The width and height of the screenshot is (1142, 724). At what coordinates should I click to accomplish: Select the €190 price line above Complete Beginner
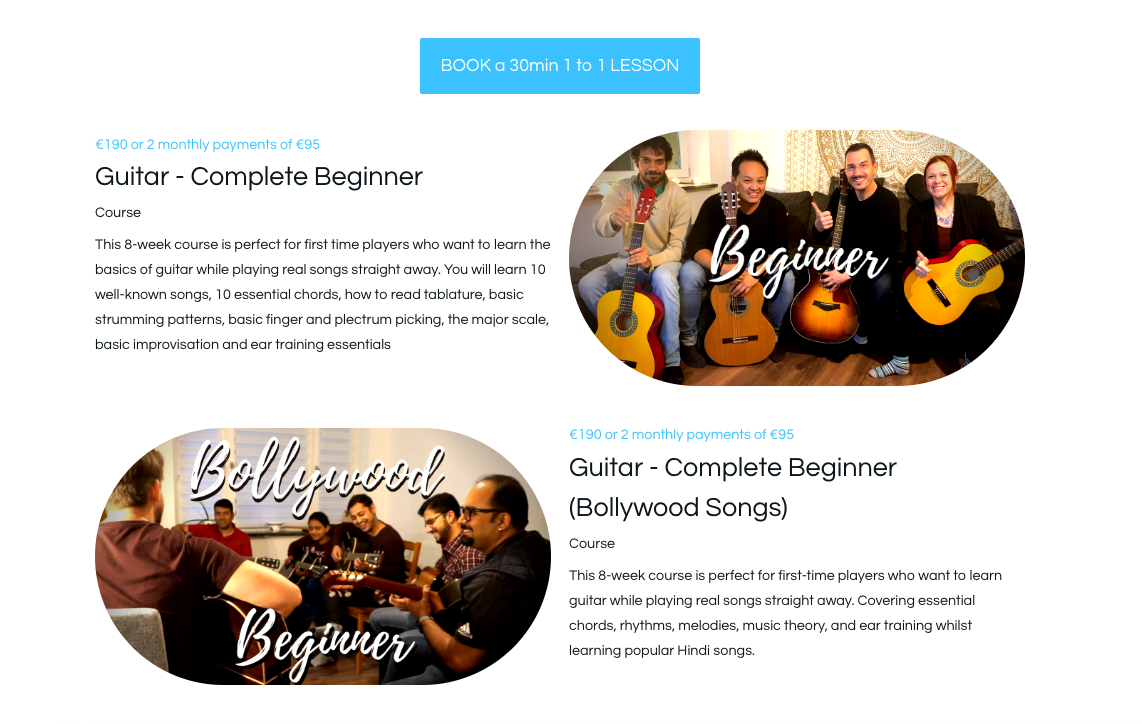(208, 144)
